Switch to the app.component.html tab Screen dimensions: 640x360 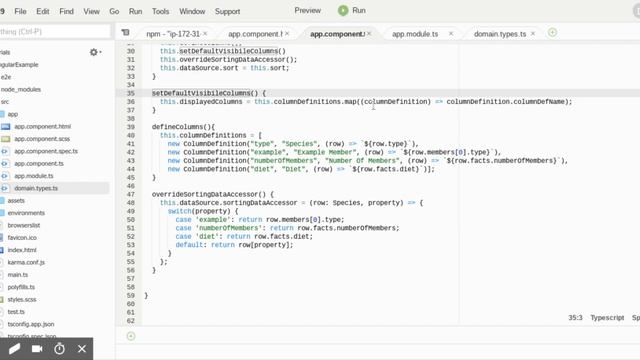point(255,34)
